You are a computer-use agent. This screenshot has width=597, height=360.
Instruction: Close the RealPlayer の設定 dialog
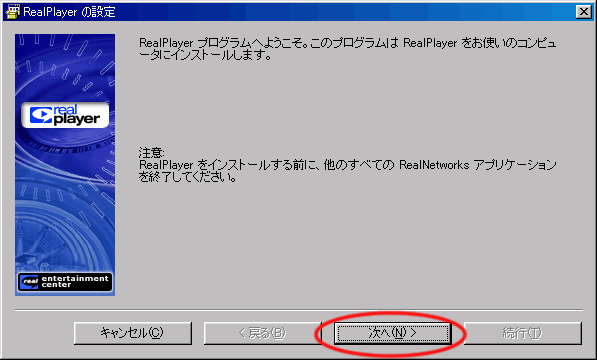(x=583, y=12)
